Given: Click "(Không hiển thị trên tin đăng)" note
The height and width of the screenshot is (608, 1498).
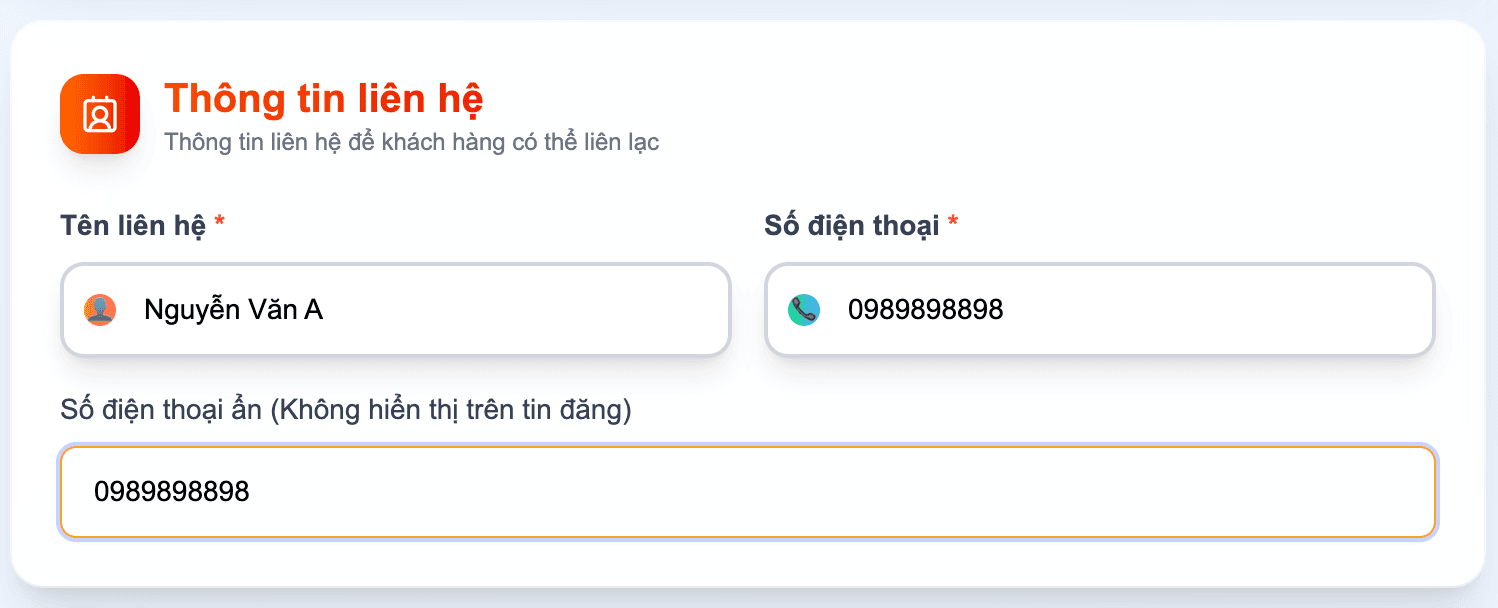Looking at the screenshot, I should 451,410.
